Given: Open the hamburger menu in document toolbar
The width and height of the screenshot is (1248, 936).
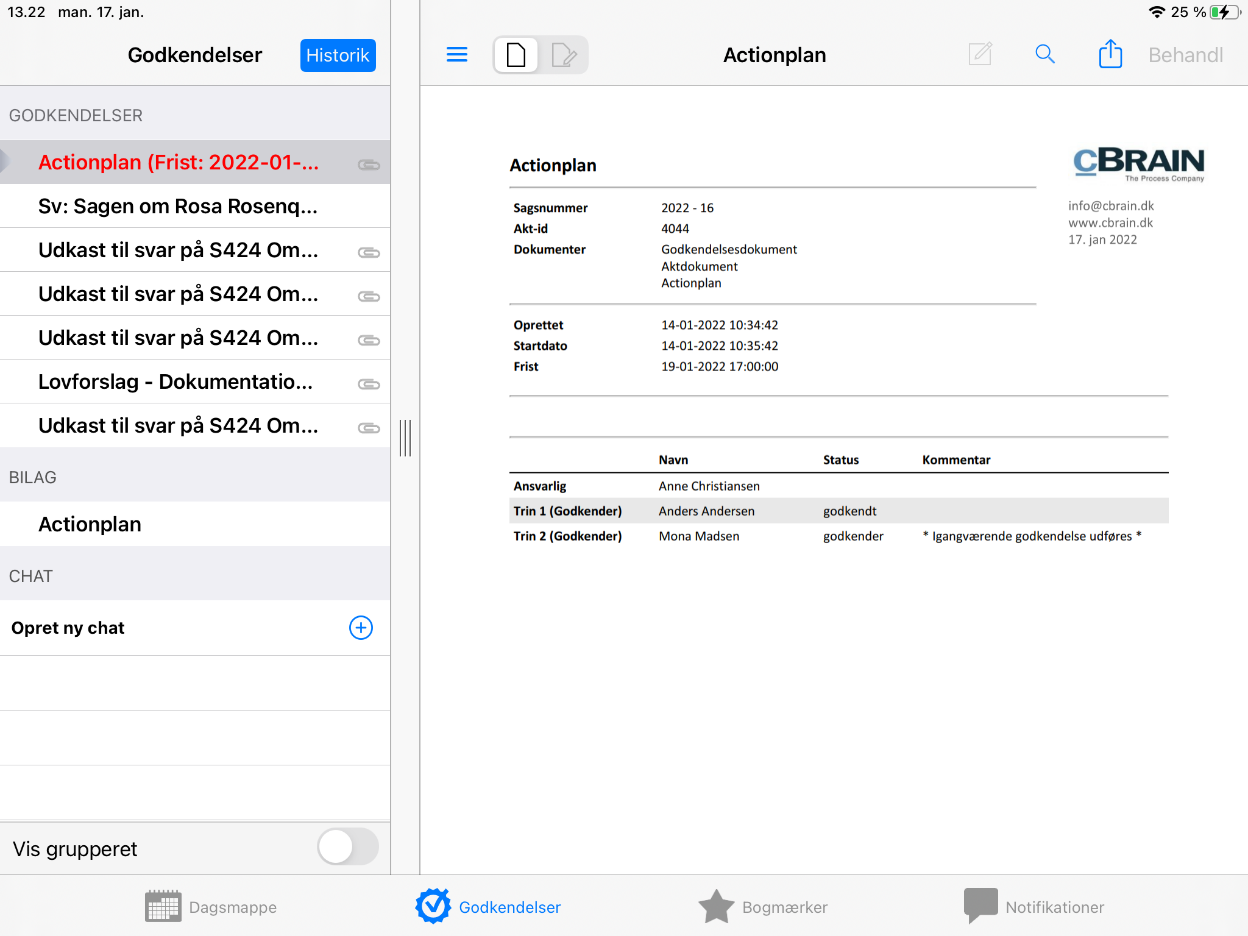Looking at the screenshot, I should coord(457,55).
